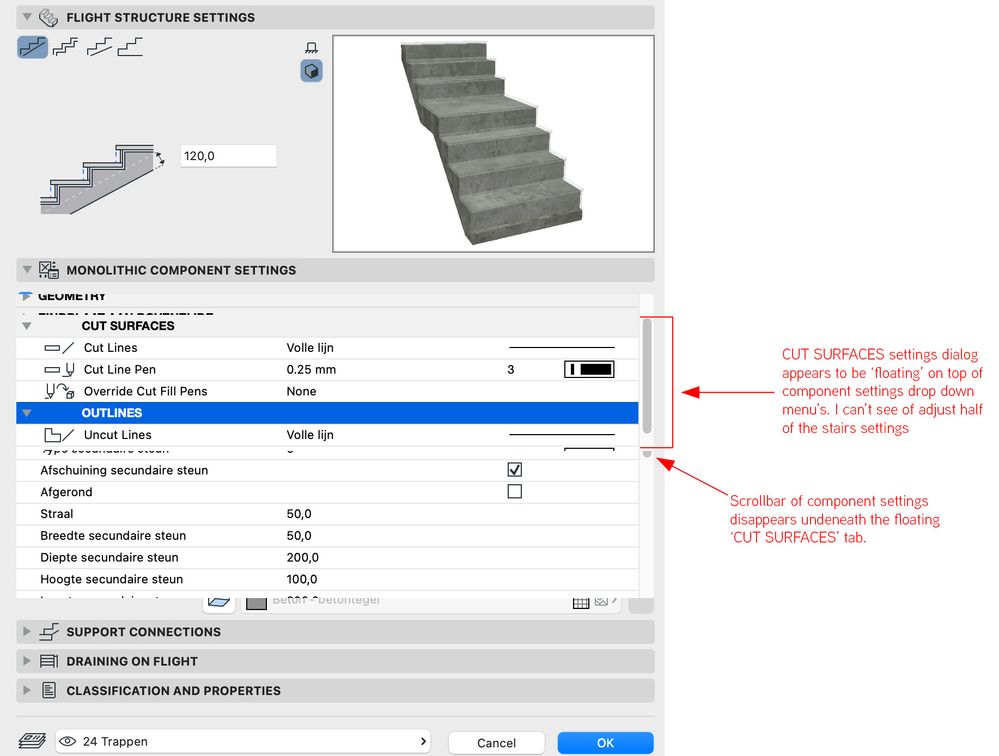Click the Uncut Lines row icon
This screenshot has height=756, width=999.
tap(59, 435)
